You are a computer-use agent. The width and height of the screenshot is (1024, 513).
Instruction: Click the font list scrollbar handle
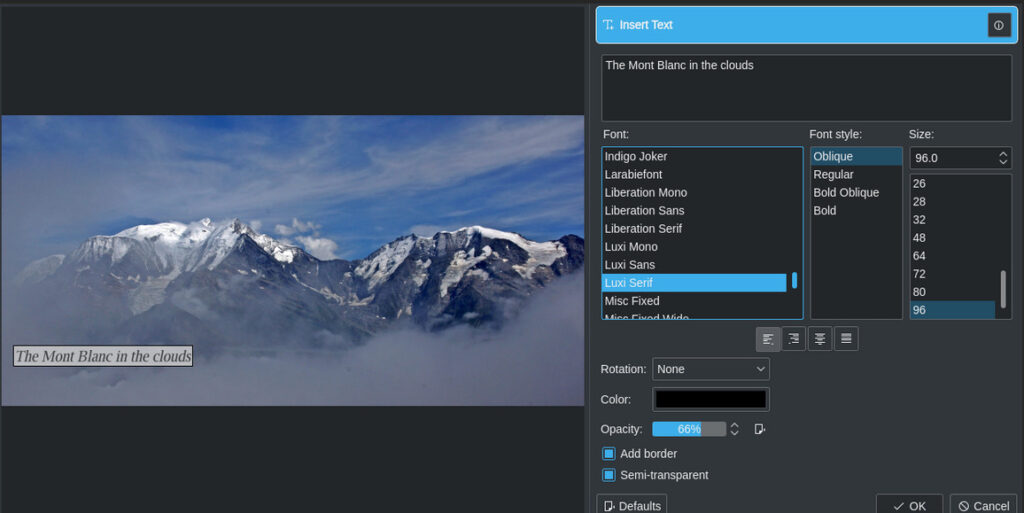[x=794, y=281]
